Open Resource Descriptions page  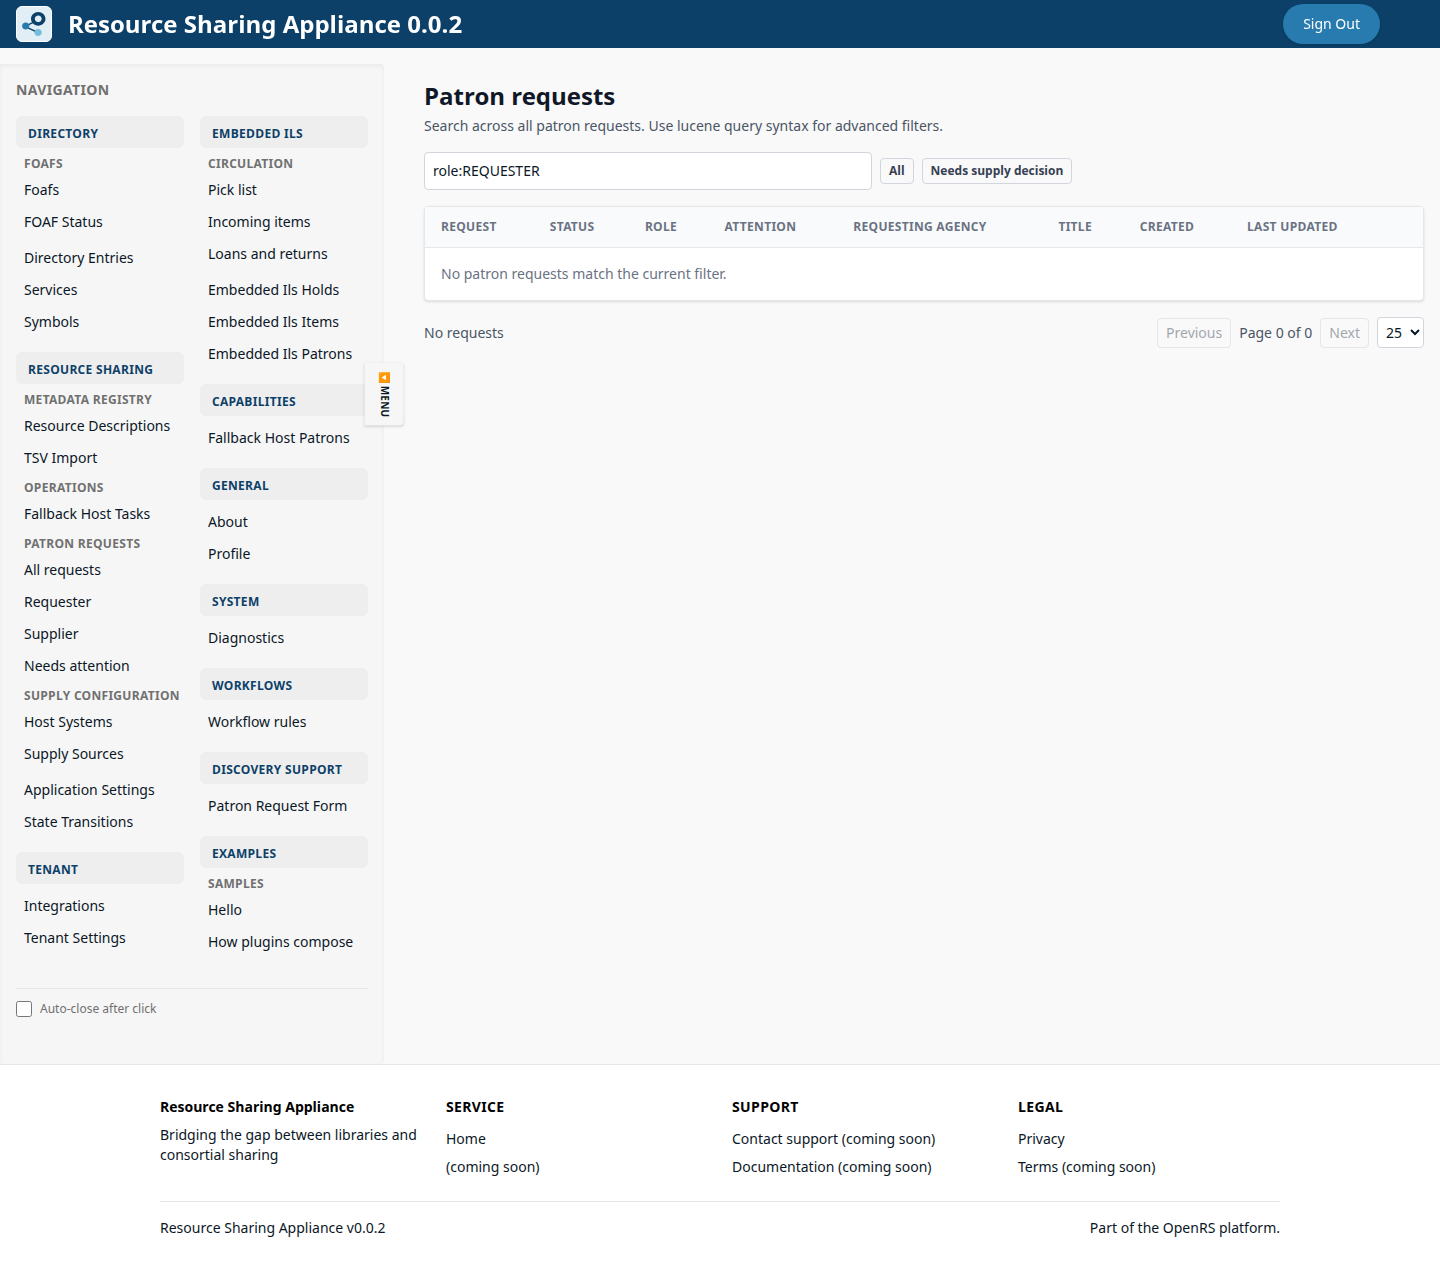coord(97,426)
